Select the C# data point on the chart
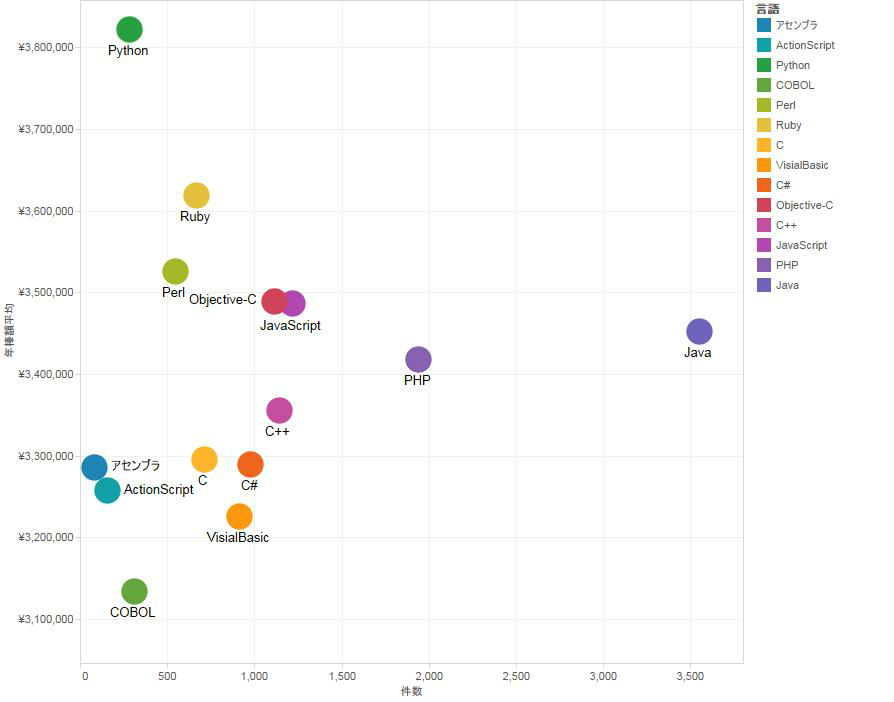The width and height of the screenshot is (894, 702). (x=250, y=464)
